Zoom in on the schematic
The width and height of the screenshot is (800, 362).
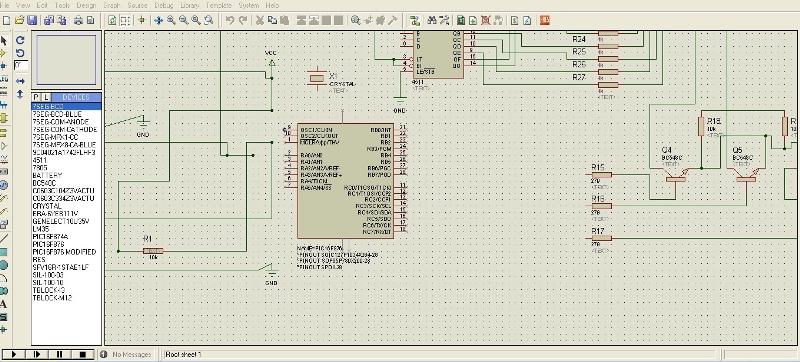point(171,20)
